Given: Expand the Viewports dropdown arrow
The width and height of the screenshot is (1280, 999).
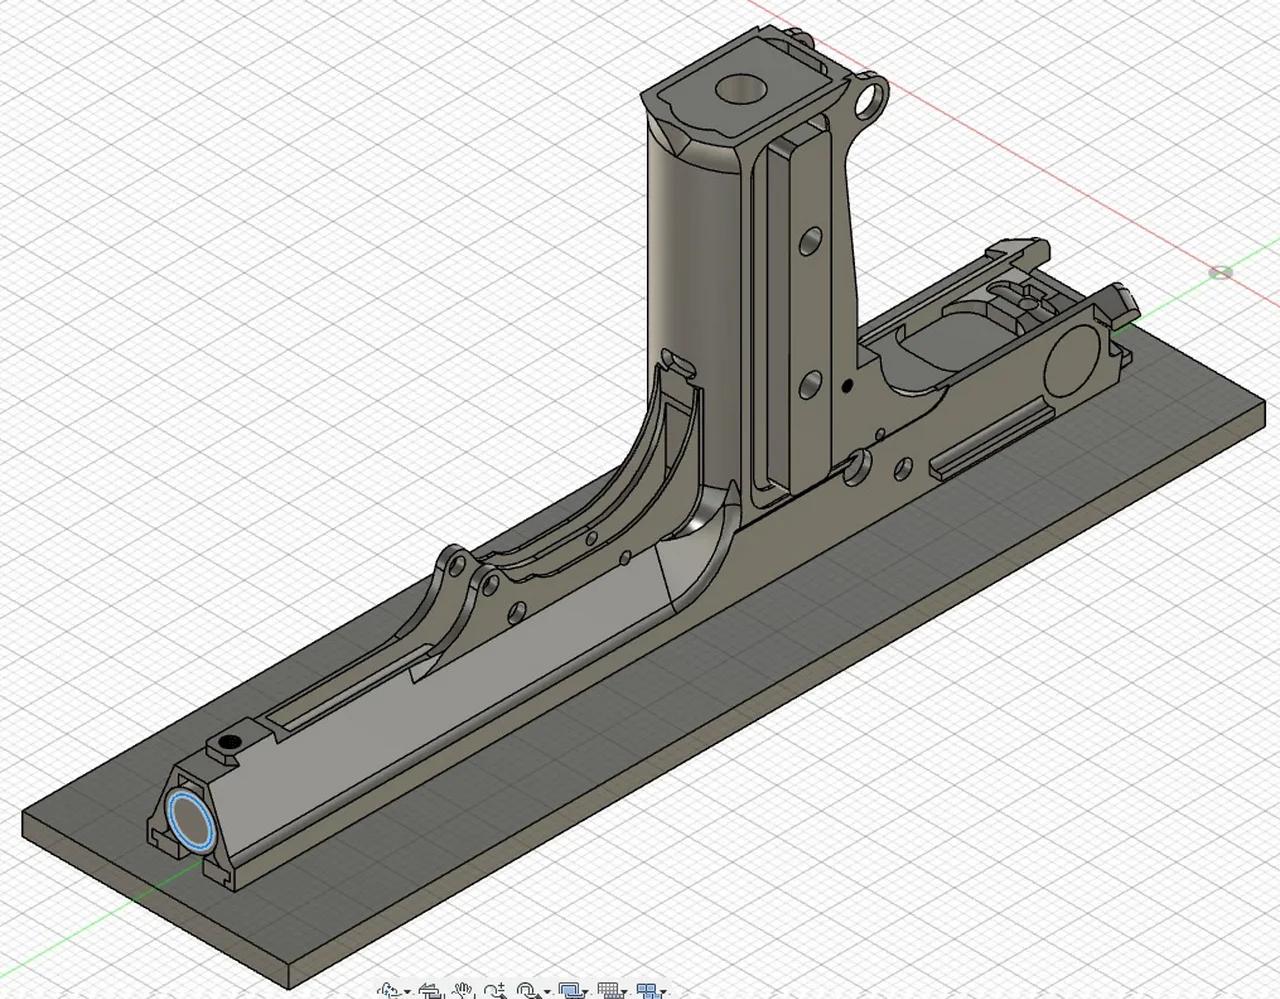Looking at the screenshot, I should click(x=664, y=992).
